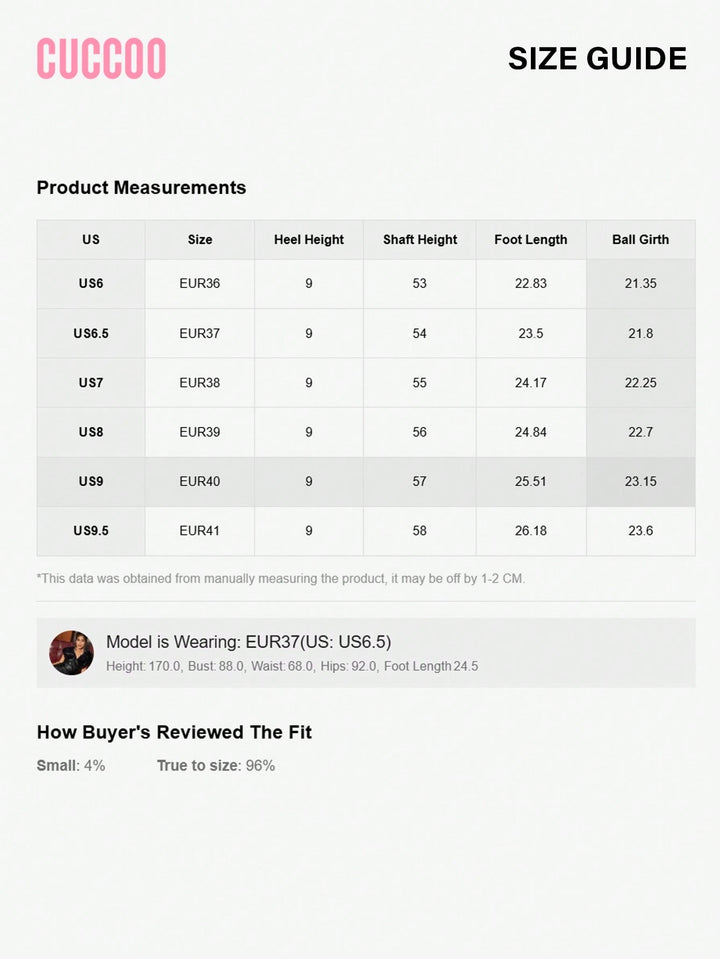Click the 22.25 ball girth value
The image size is (720, 959).
[x=640, y=383]
